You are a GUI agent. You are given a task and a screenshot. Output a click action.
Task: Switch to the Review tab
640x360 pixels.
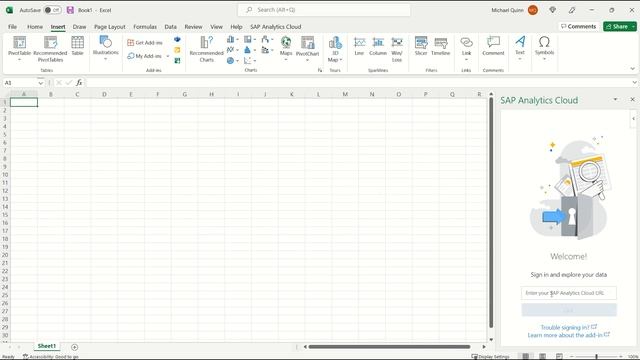pos(193,27)
